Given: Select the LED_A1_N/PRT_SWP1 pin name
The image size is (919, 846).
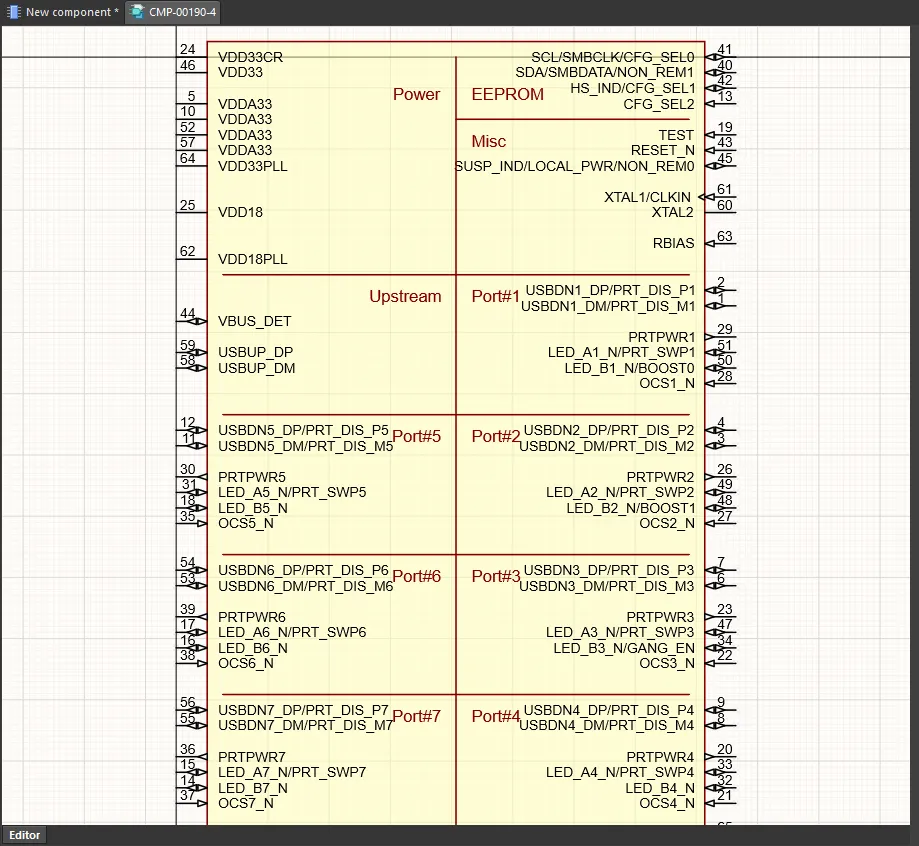Looking at the screenshot, I should pyautogui.click(x=621, y=352).
